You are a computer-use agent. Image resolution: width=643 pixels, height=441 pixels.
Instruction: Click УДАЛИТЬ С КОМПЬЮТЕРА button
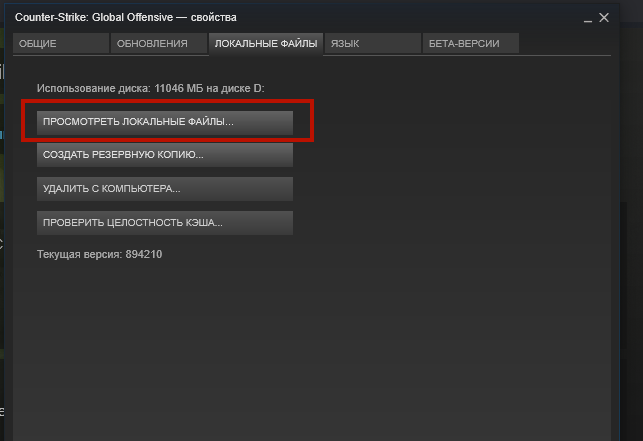165,189
